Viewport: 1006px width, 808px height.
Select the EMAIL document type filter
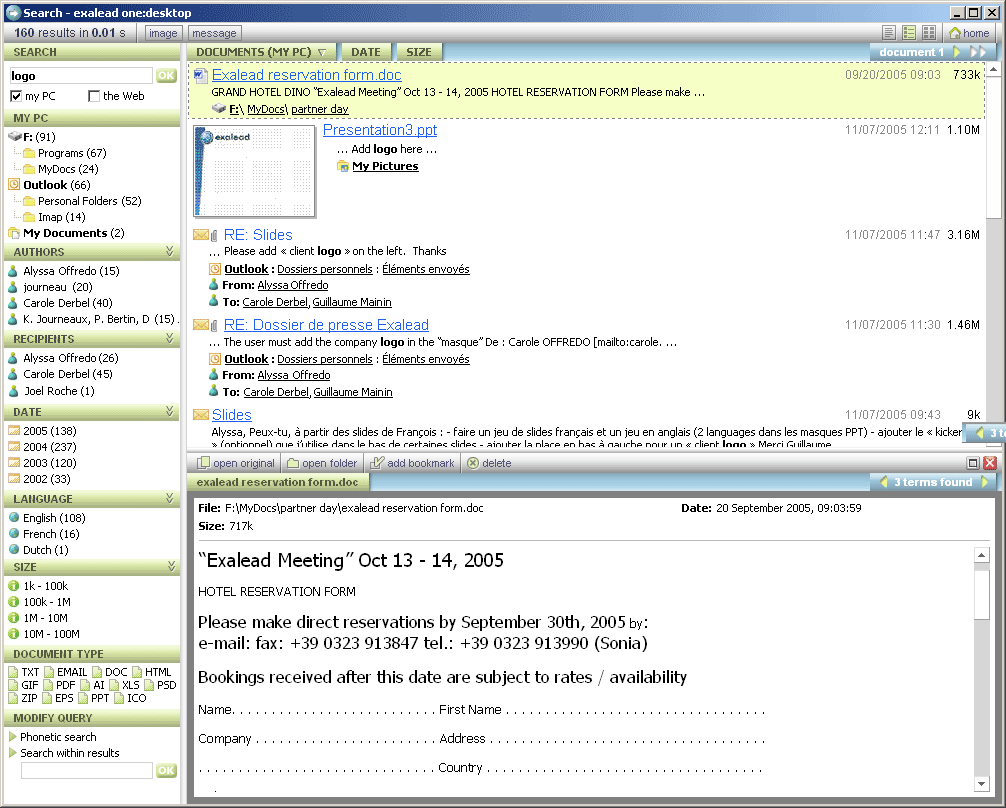[x=66, y=671]
